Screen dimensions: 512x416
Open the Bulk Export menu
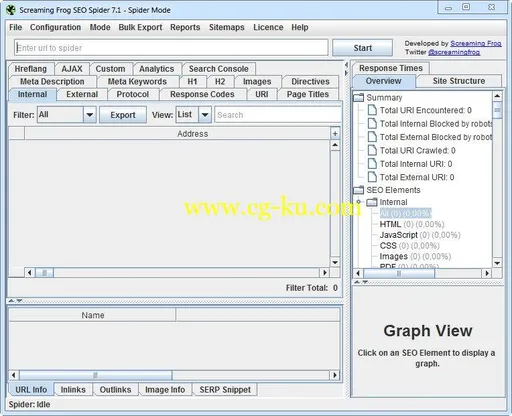(x=140, y=27)
